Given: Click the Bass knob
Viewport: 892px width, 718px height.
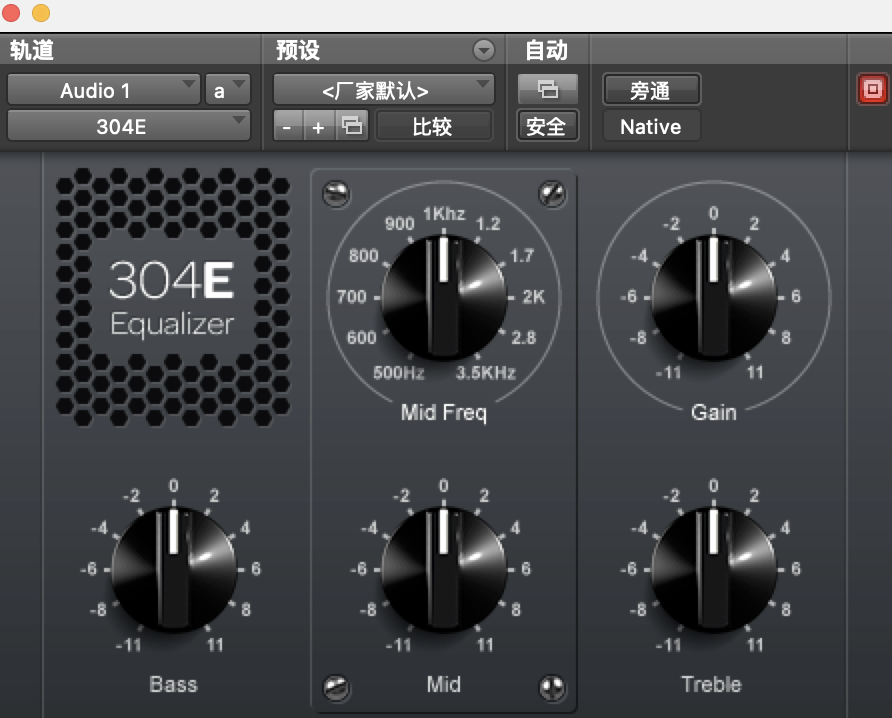Looking at the screenshot, I should tap(174, 569).
